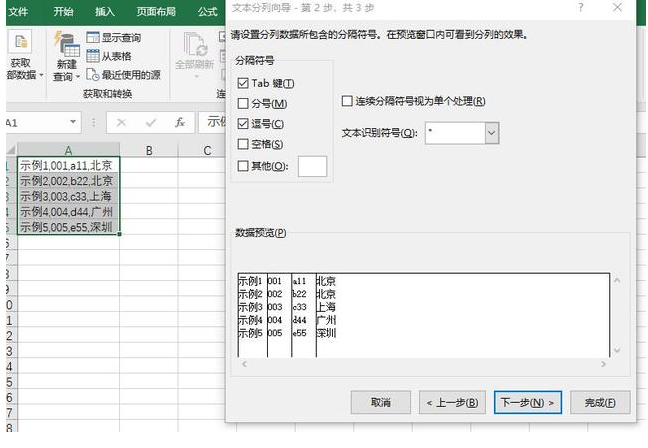648x448 pixels.
Task: Close the 文本分列向导 dialog
Action: (x=617, y=7)
